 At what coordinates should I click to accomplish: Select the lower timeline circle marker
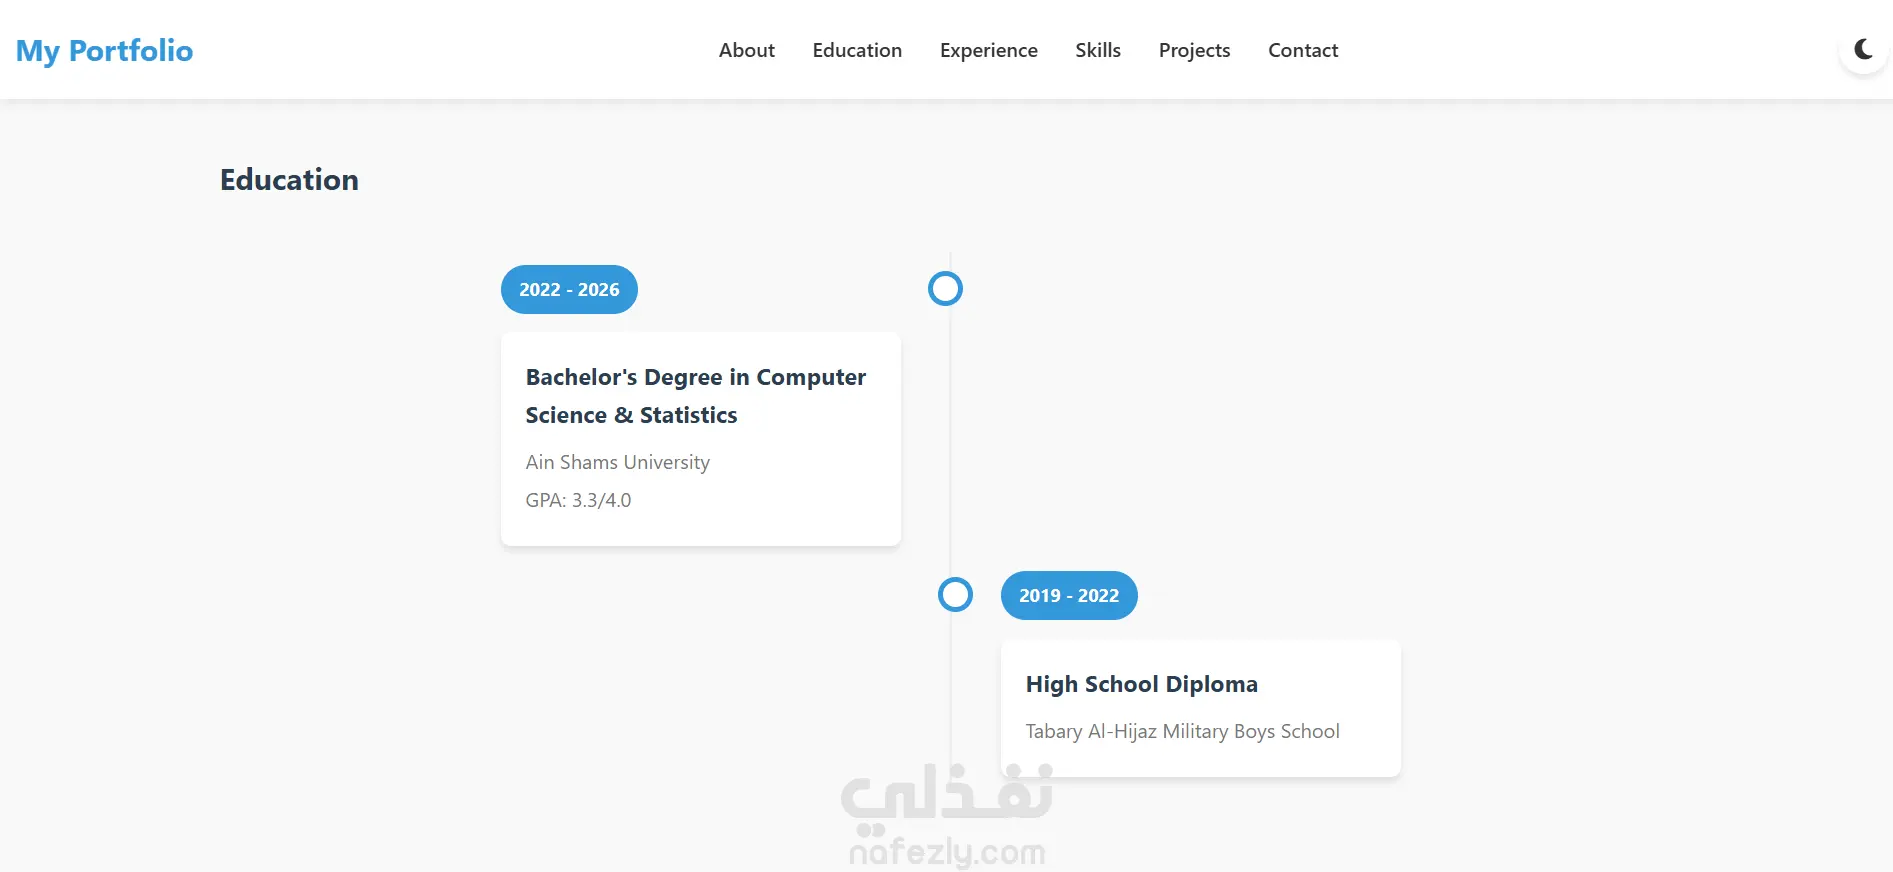(955, 595)
